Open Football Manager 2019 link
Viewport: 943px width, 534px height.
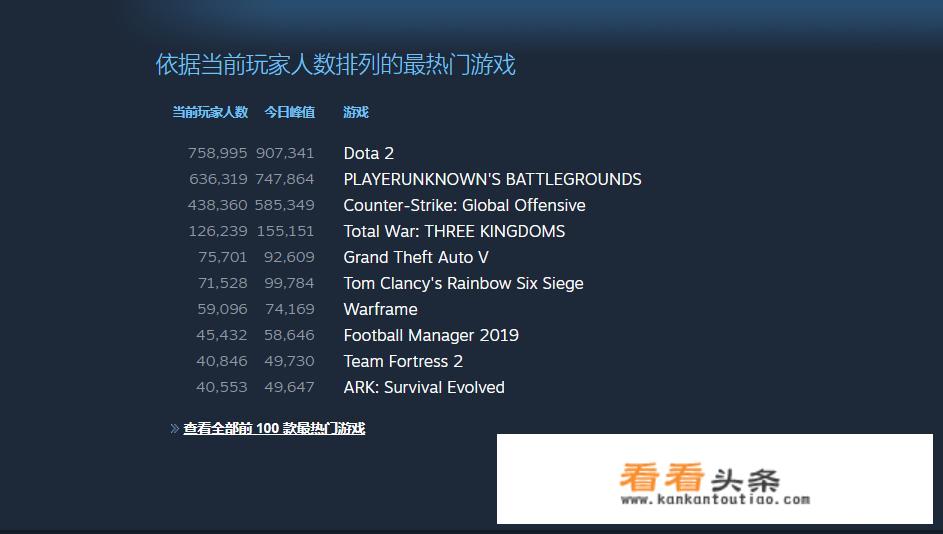(431, 335)
